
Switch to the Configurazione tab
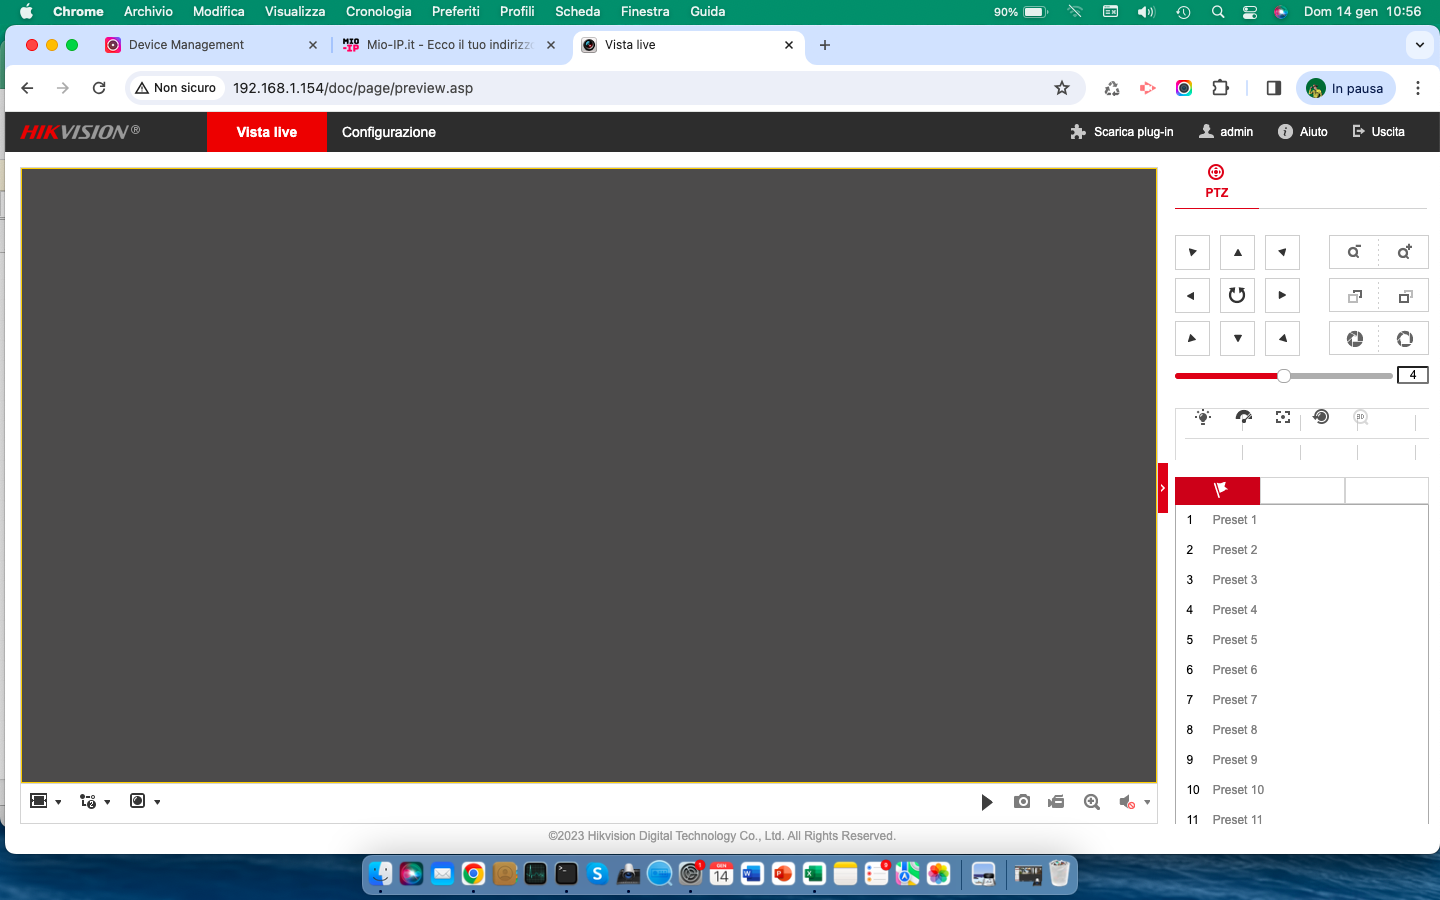point(388,132)
